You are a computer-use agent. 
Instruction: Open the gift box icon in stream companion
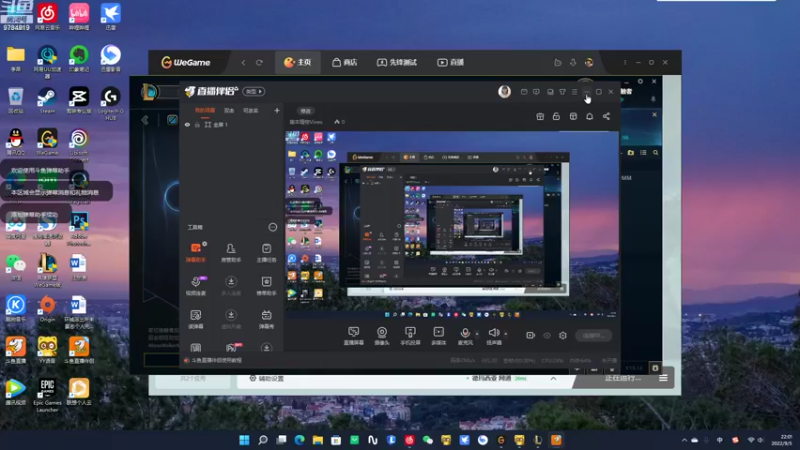click(540, 116)
